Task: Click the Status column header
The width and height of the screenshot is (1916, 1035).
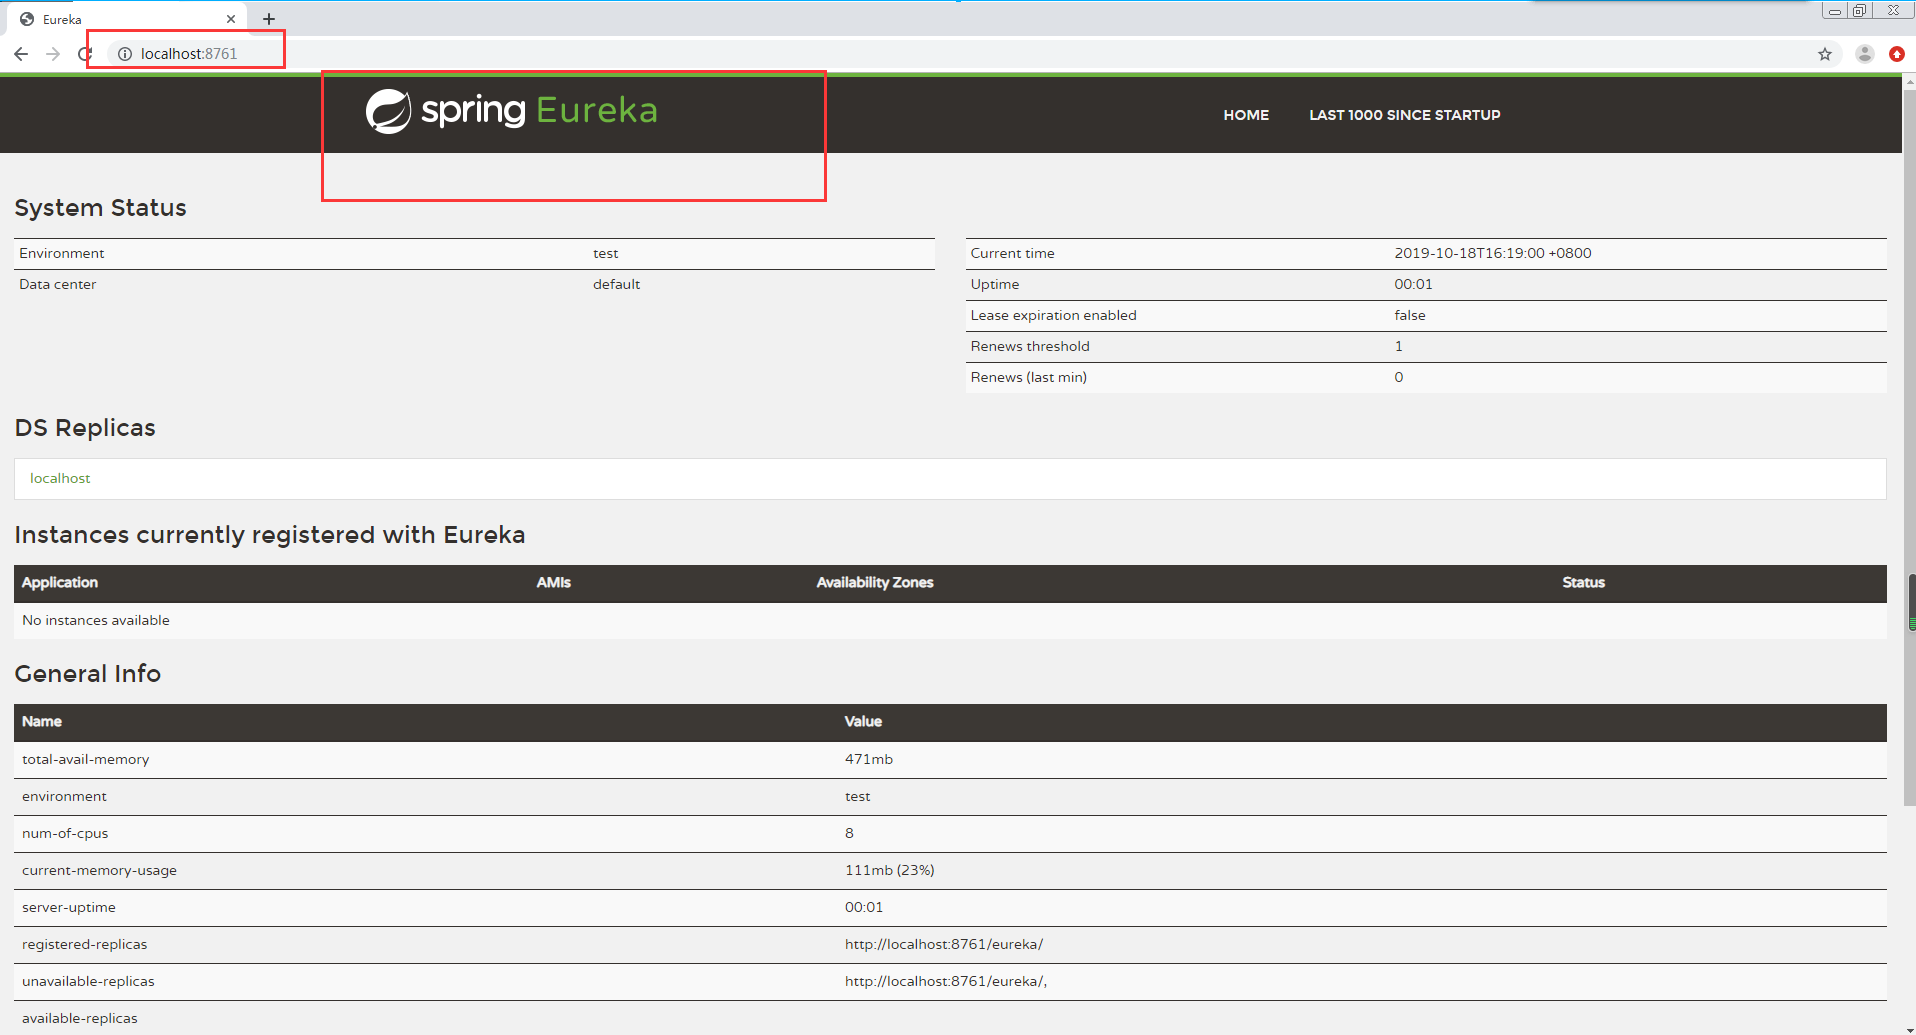Action: [x=1583, y=582]
